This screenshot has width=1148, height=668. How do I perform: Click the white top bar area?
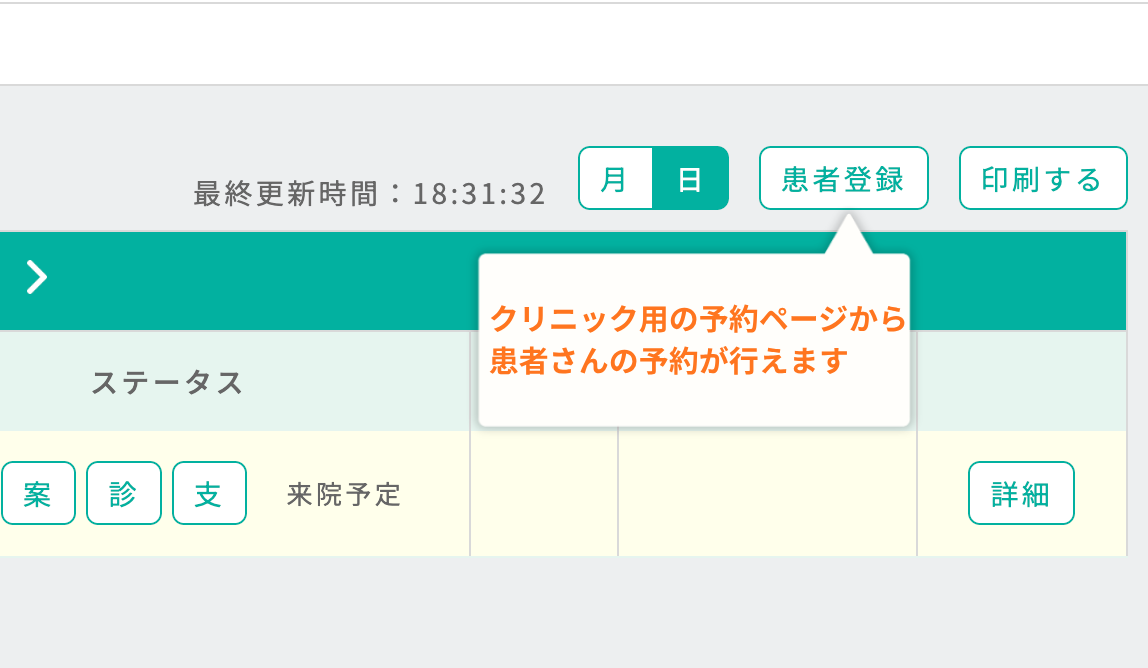click(574, 44)
